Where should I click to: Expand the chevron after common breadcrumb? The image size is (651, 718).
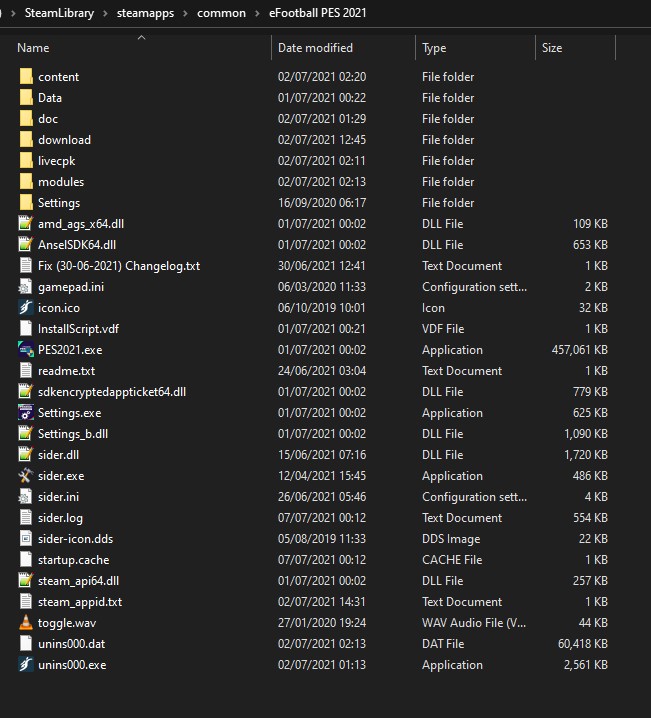click(x=257, y=13)
